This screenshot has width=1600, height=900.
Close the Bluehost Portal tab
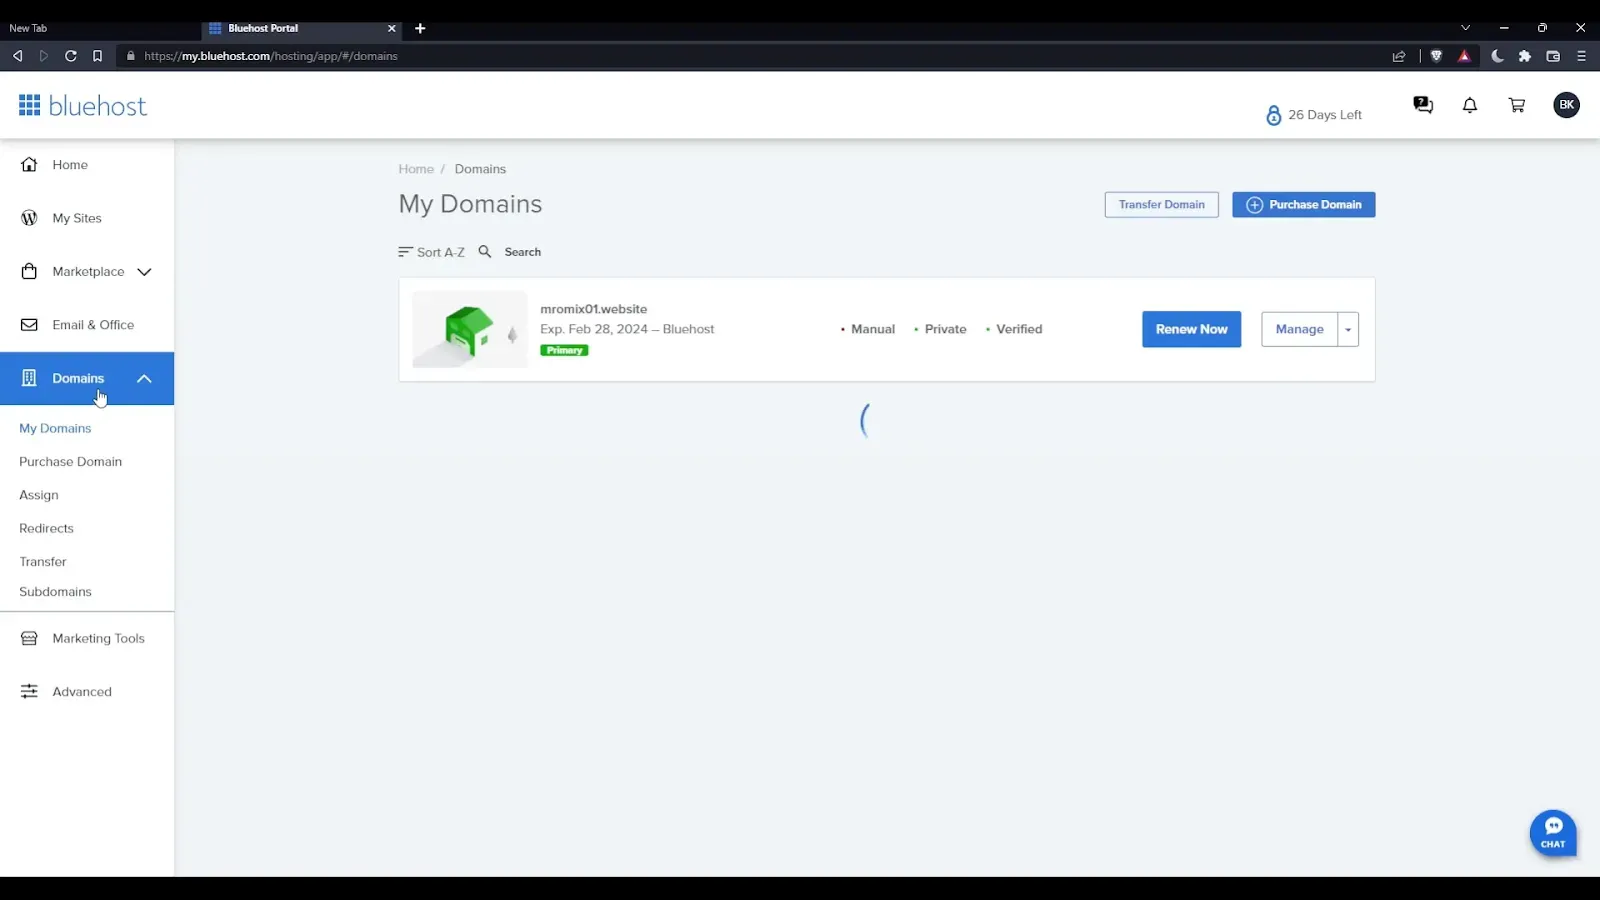(392, 28)
